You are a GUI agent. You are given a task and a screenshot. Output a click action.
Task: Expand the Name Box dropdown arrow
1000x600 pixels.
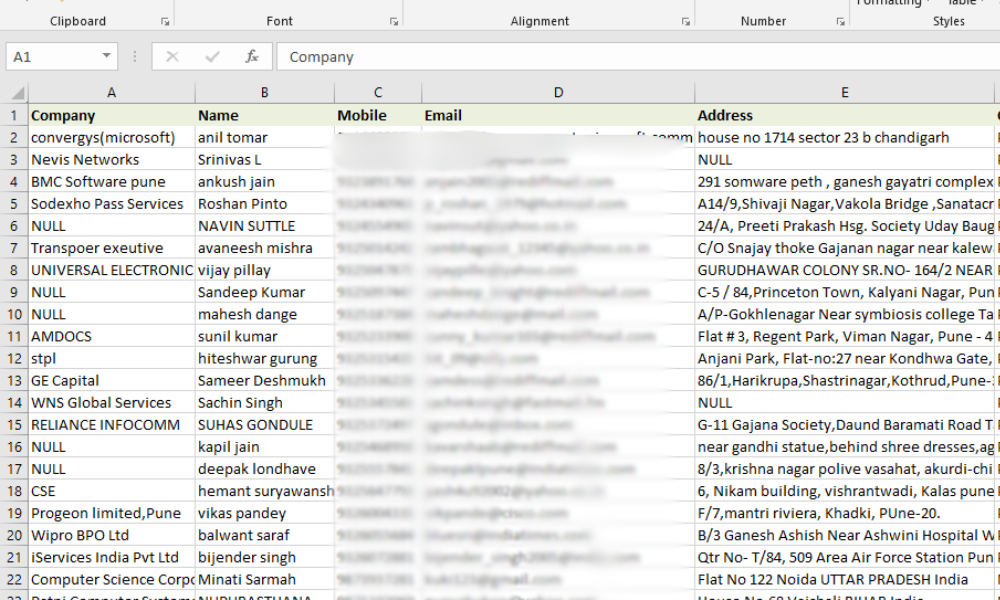coord(107,56)
